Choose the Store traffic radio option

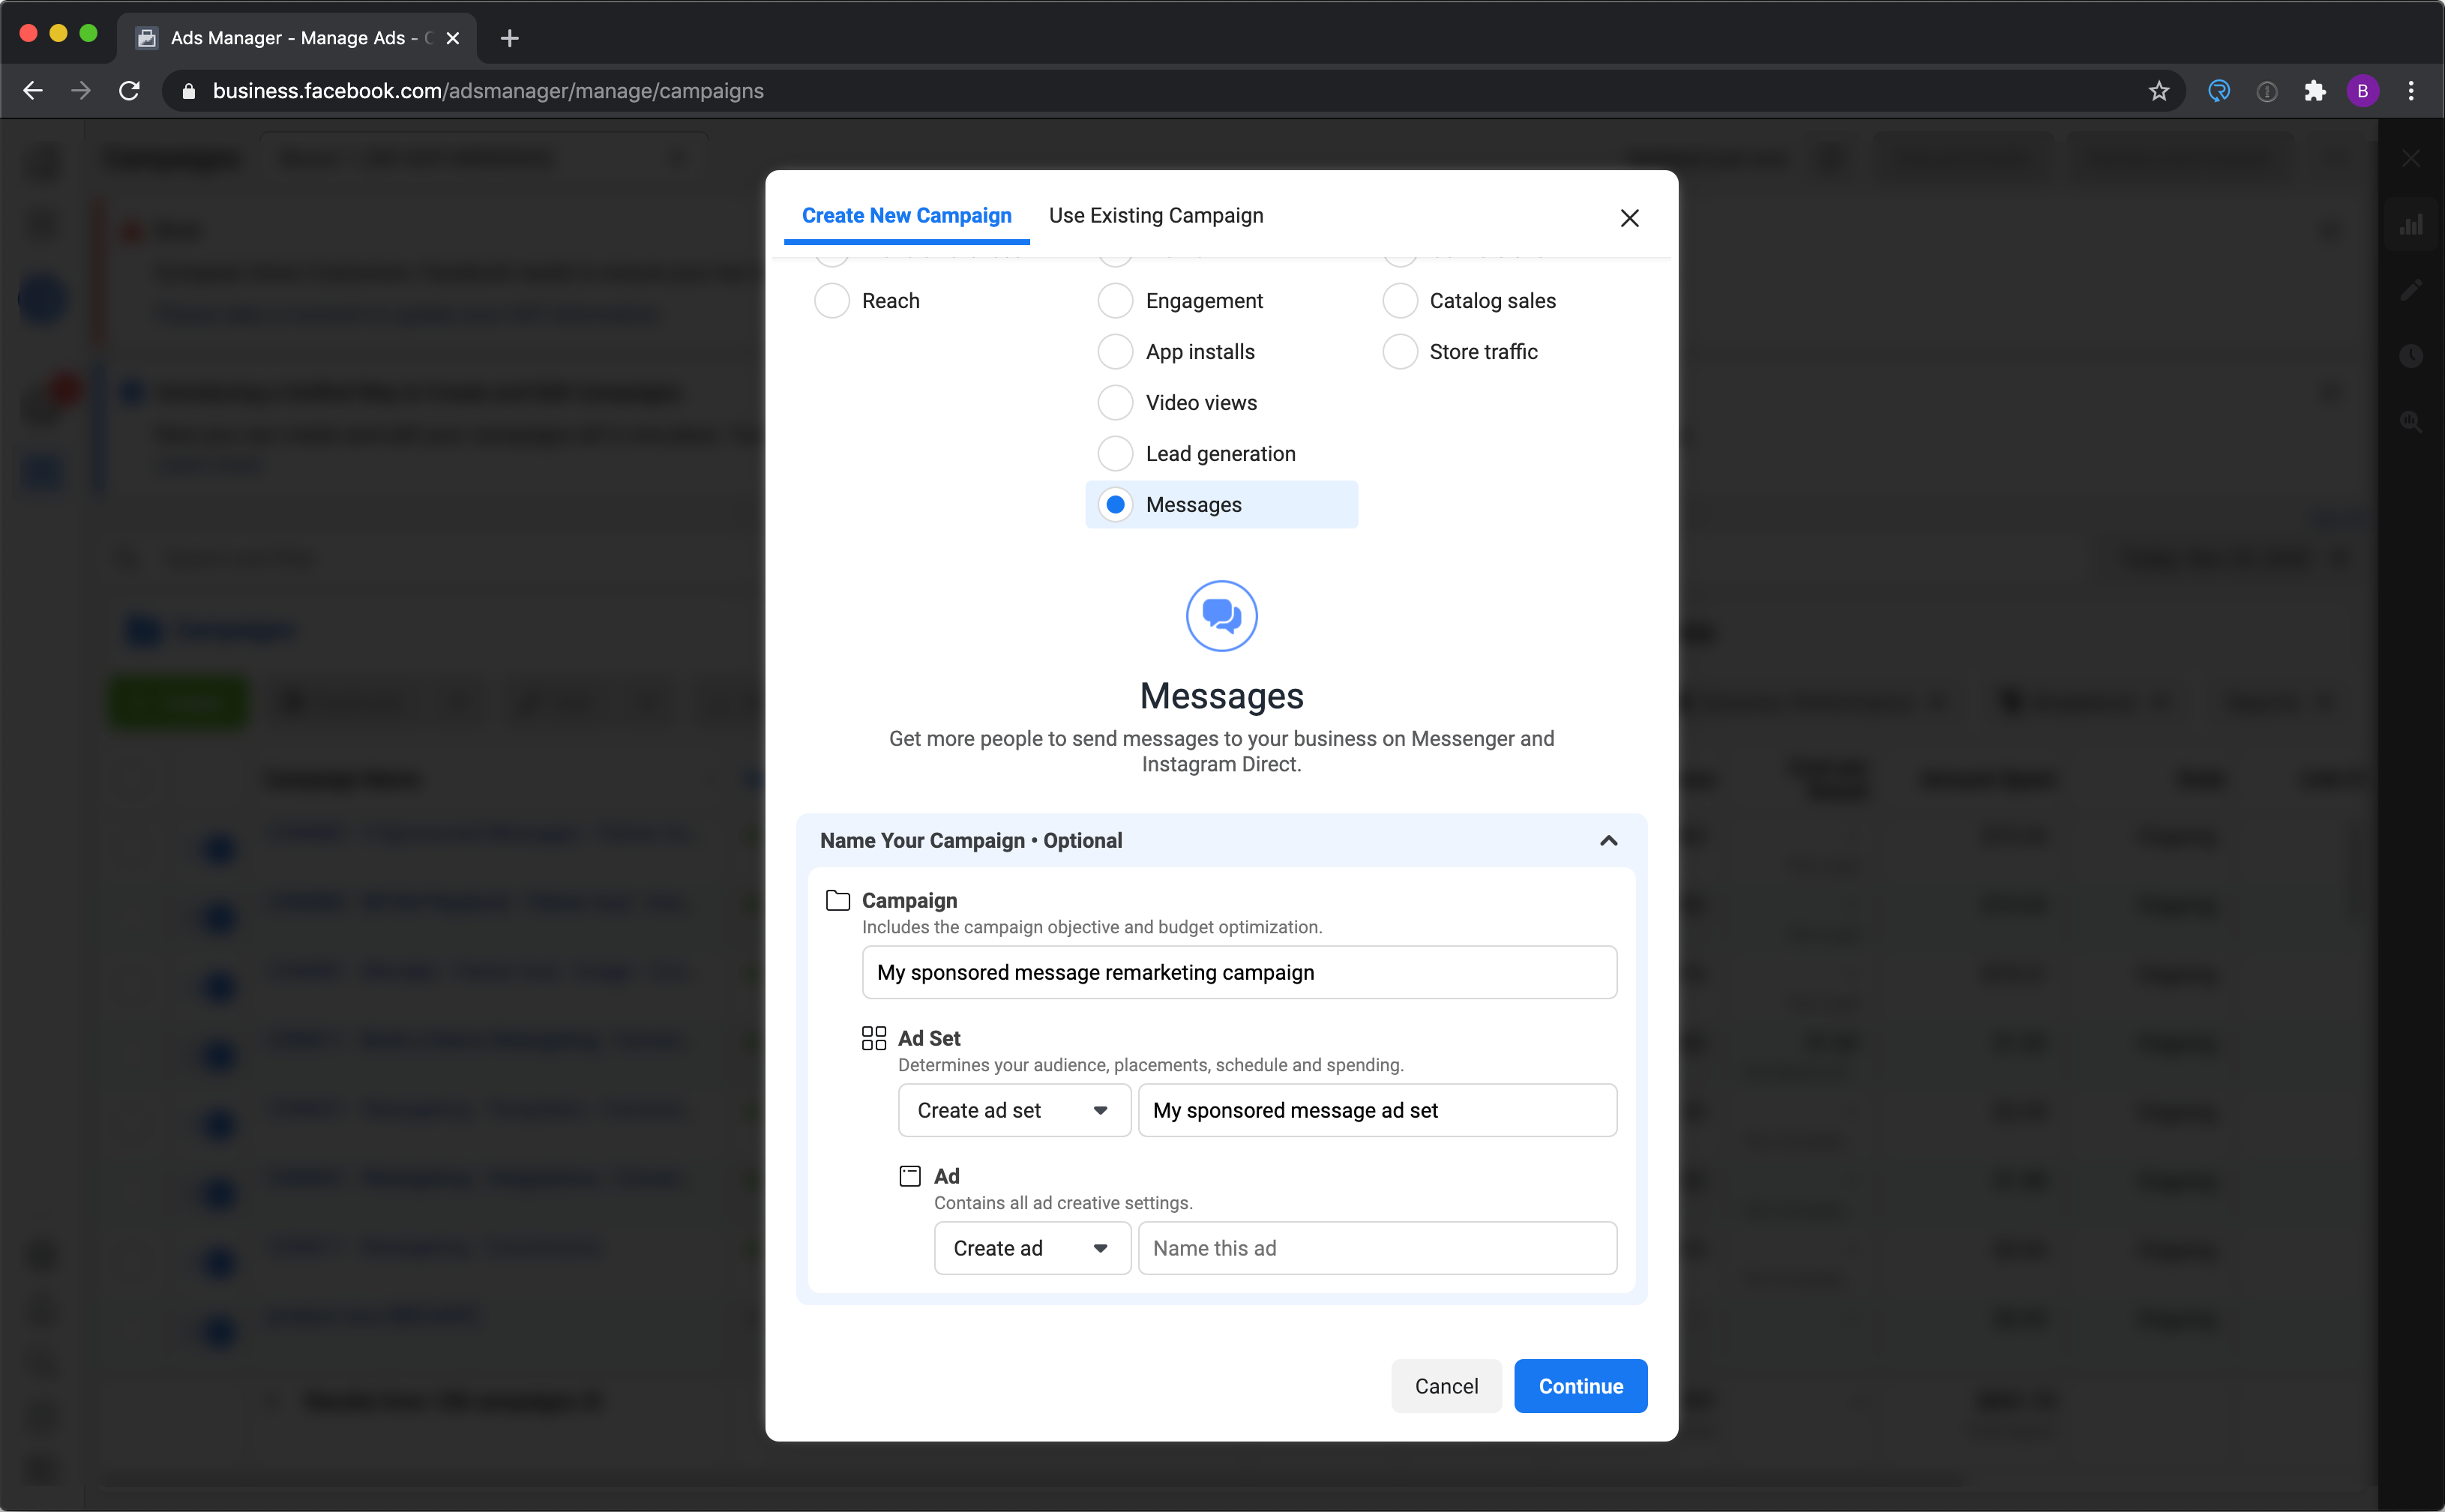click(x=1399, y=352)
